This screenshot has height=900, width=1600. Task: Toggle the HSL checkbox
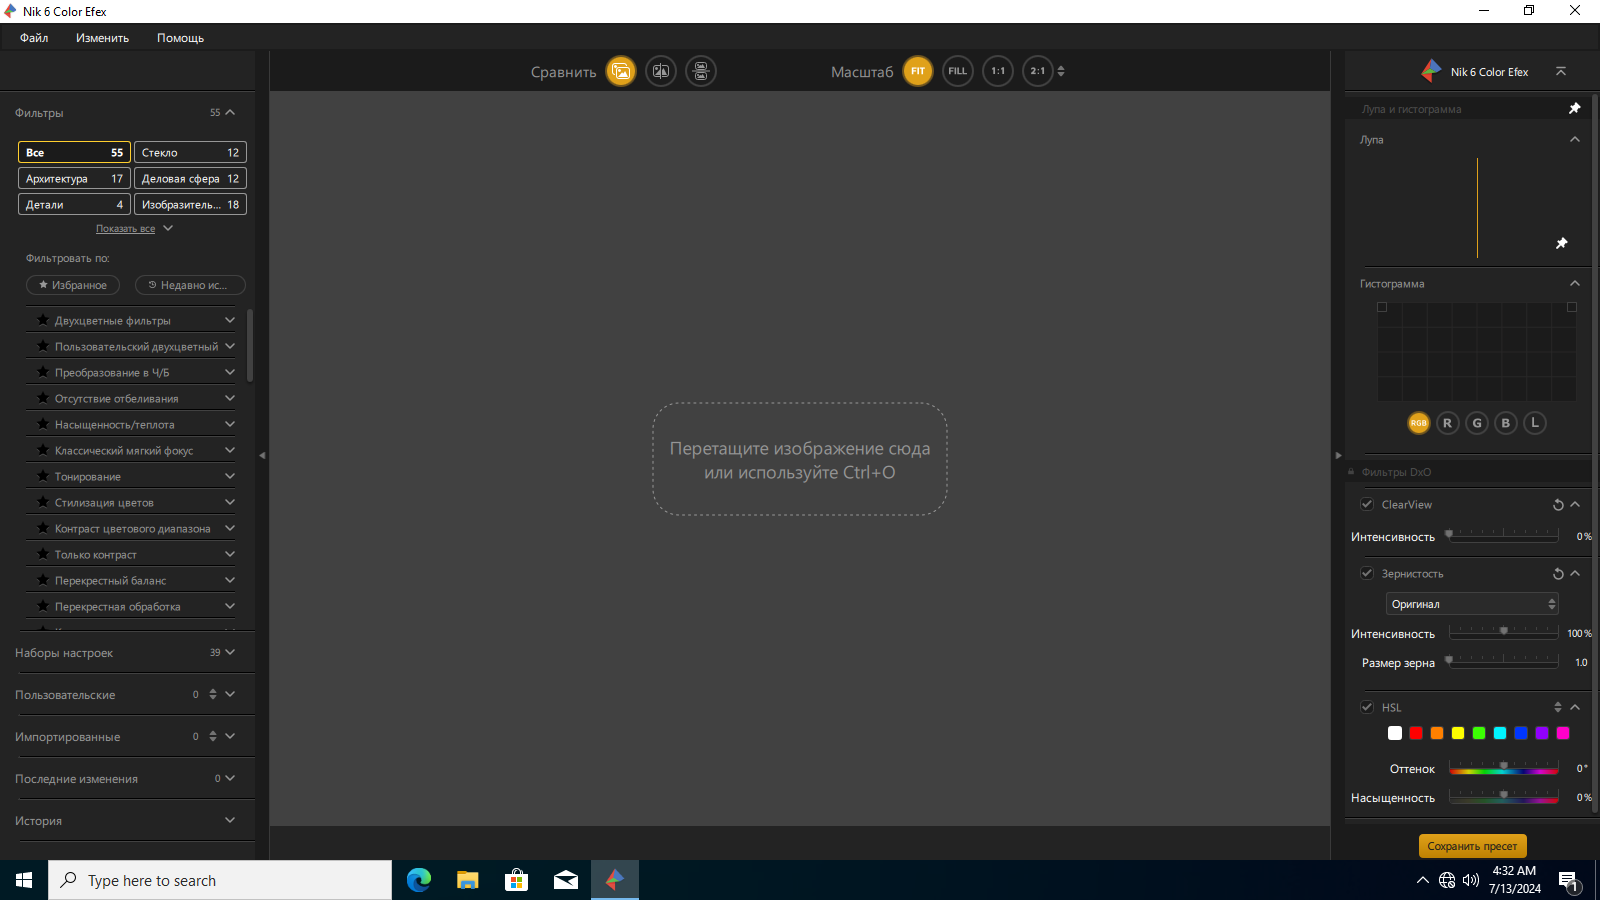(1367, 707)
